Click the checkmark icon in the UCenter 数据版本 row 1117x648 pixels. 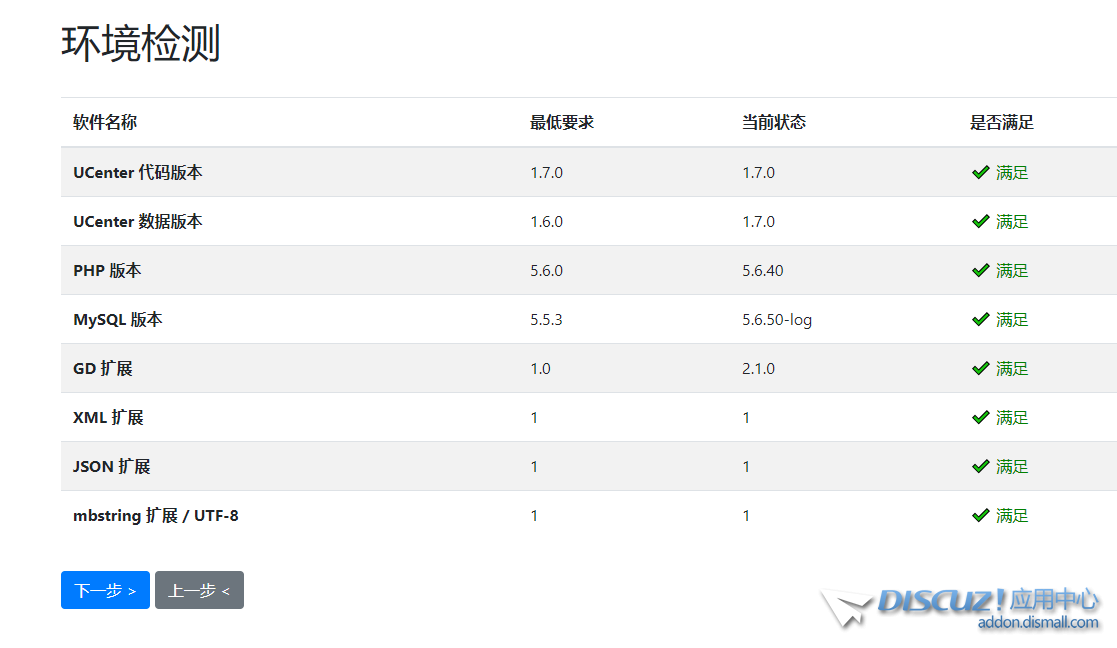(981, 221)
